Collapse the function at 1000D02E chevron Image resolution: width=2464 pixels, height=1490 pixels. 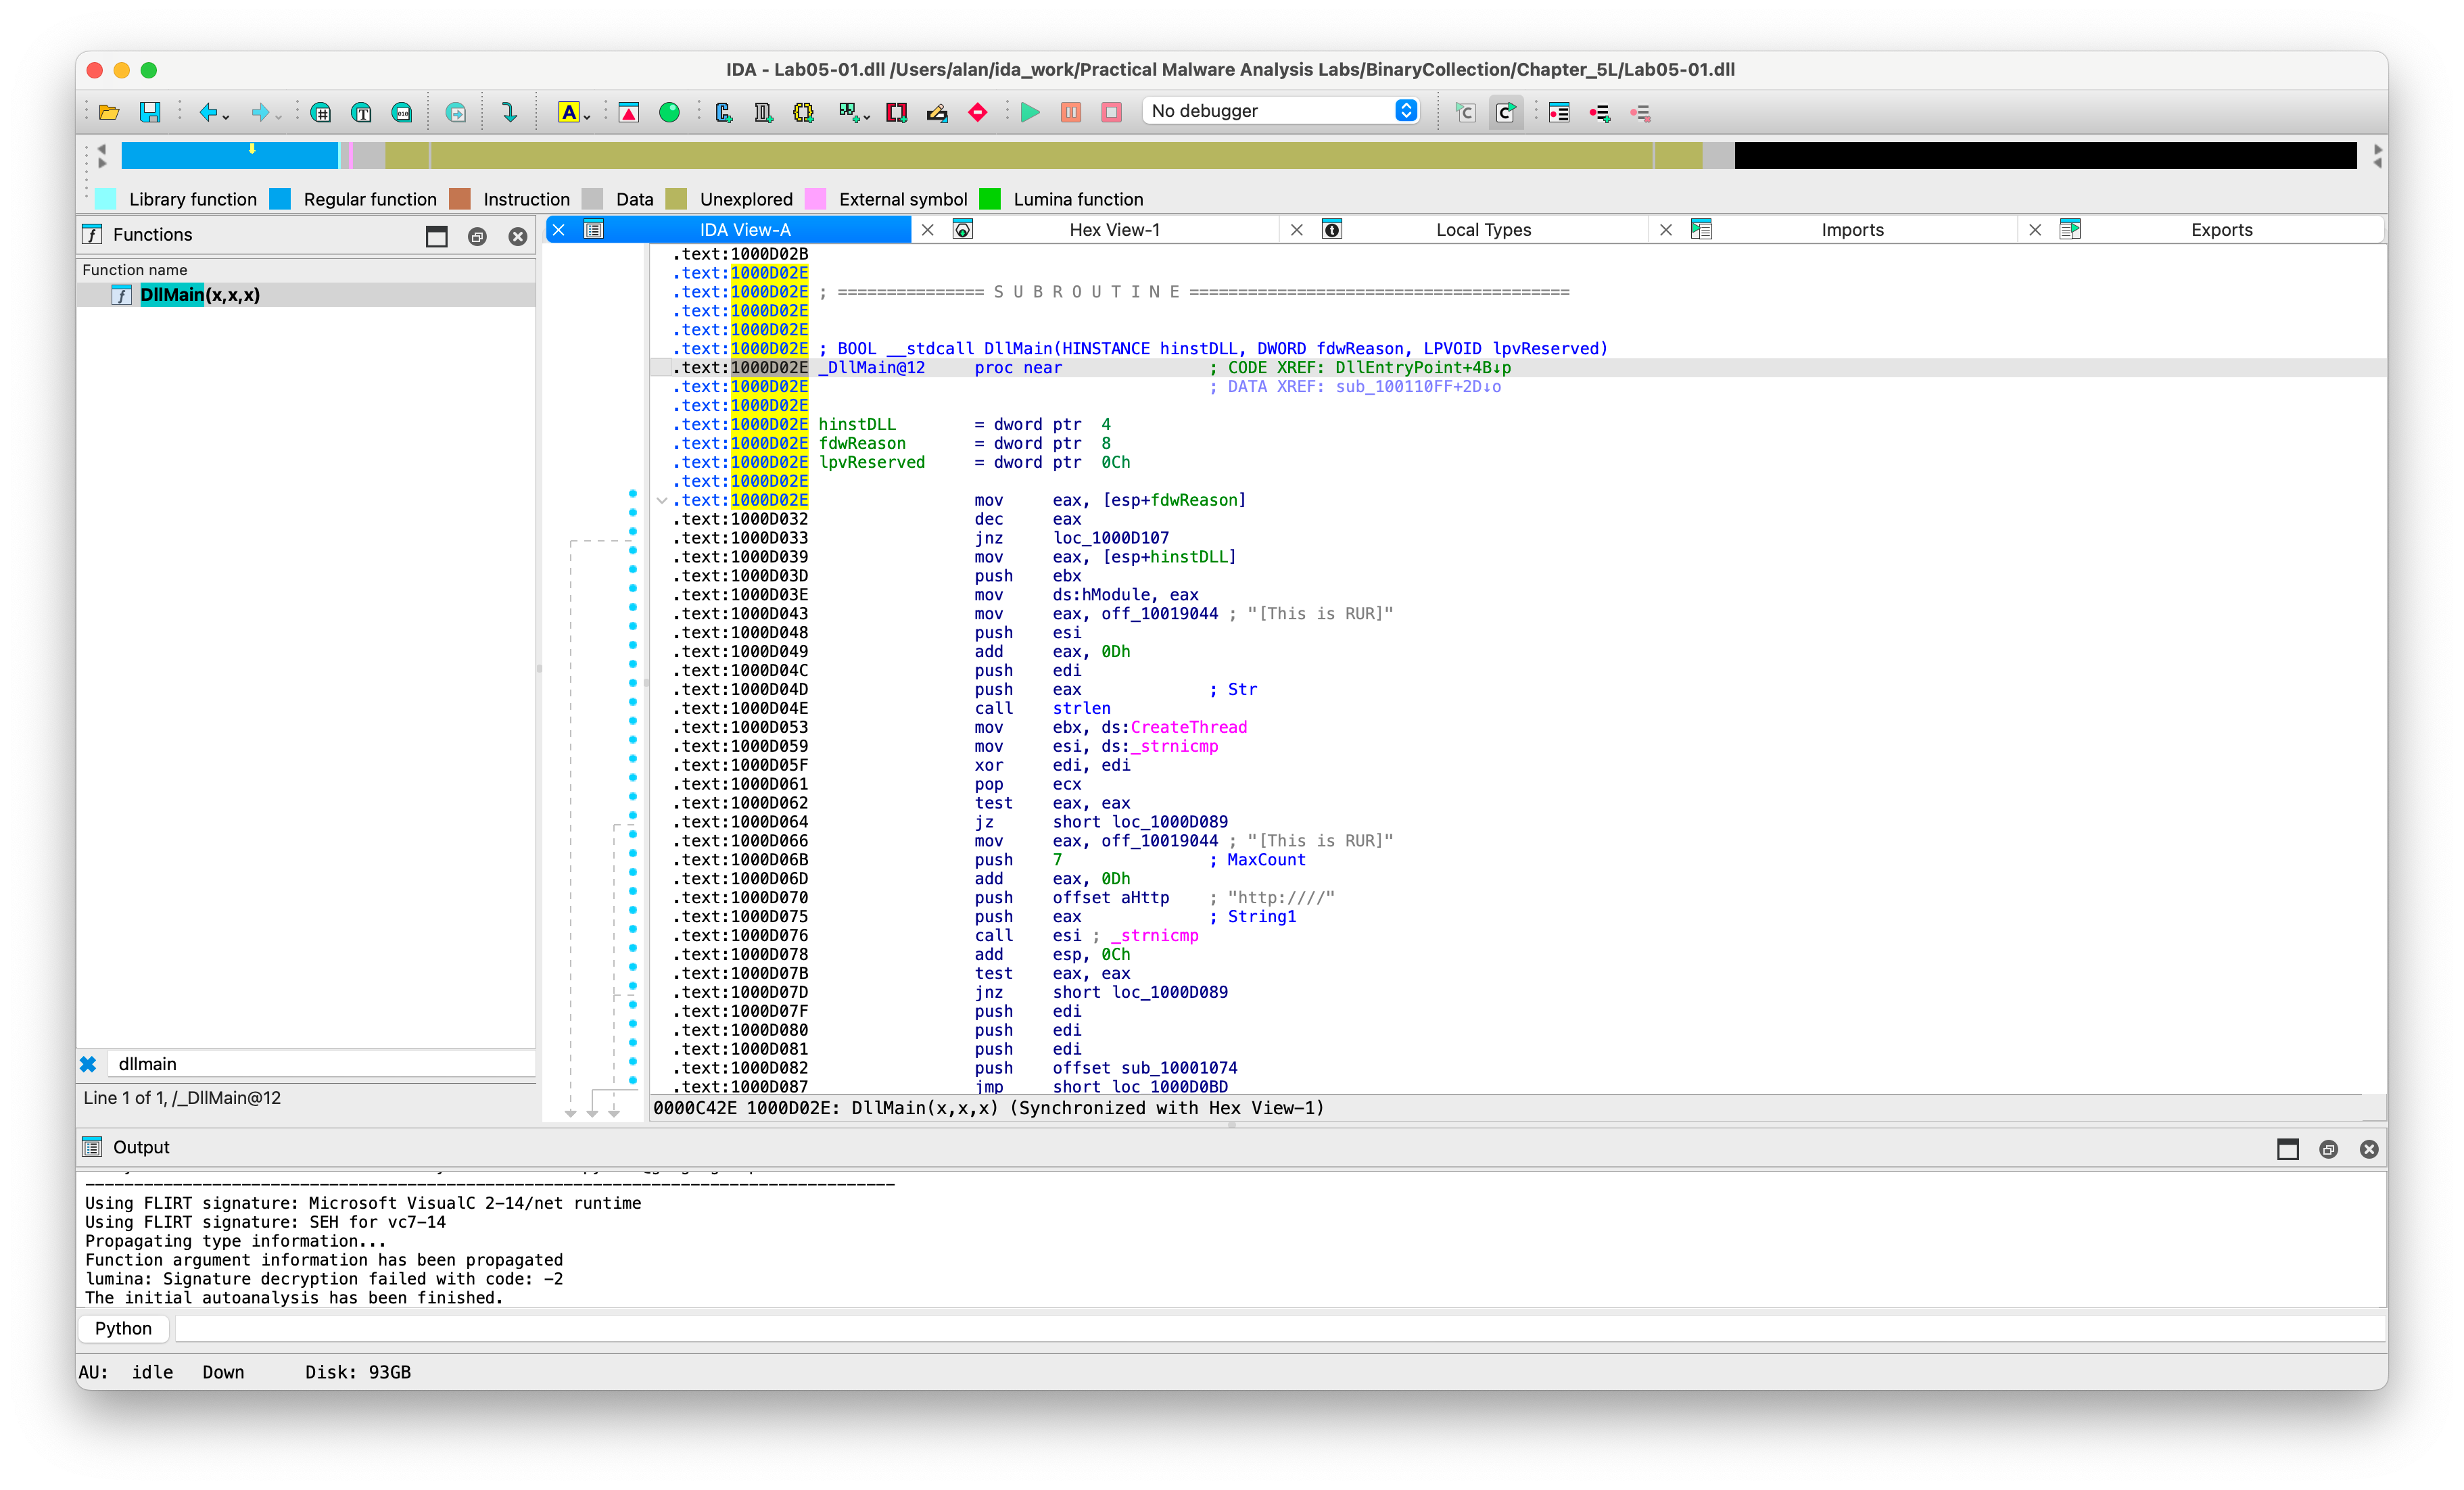[x=662, y=500]
